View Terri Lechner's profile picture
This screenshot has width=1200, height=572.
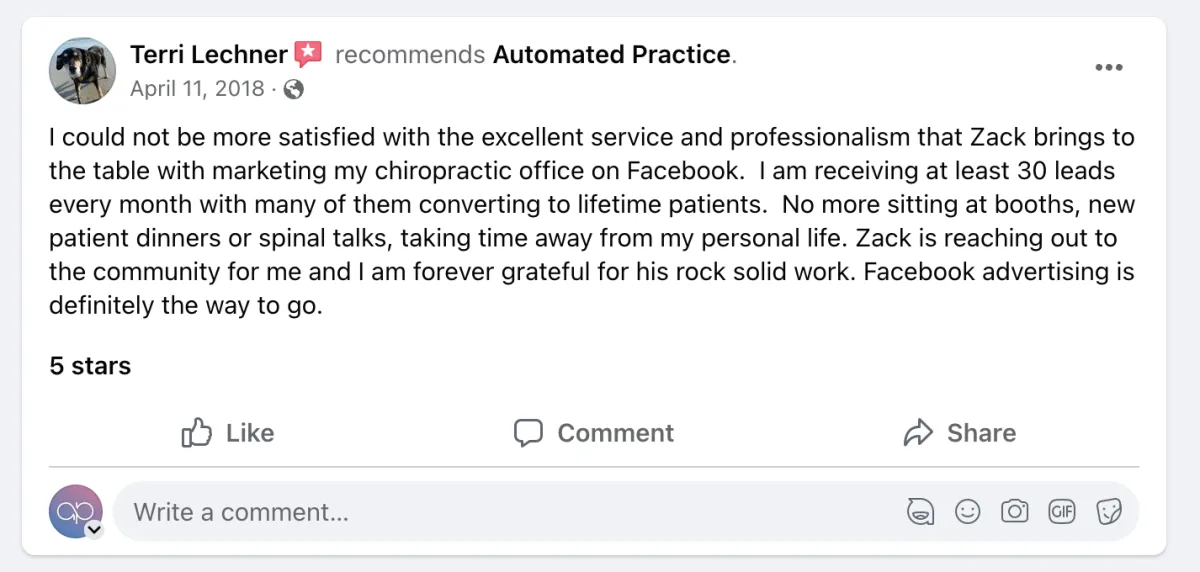[x=82, y=71]
